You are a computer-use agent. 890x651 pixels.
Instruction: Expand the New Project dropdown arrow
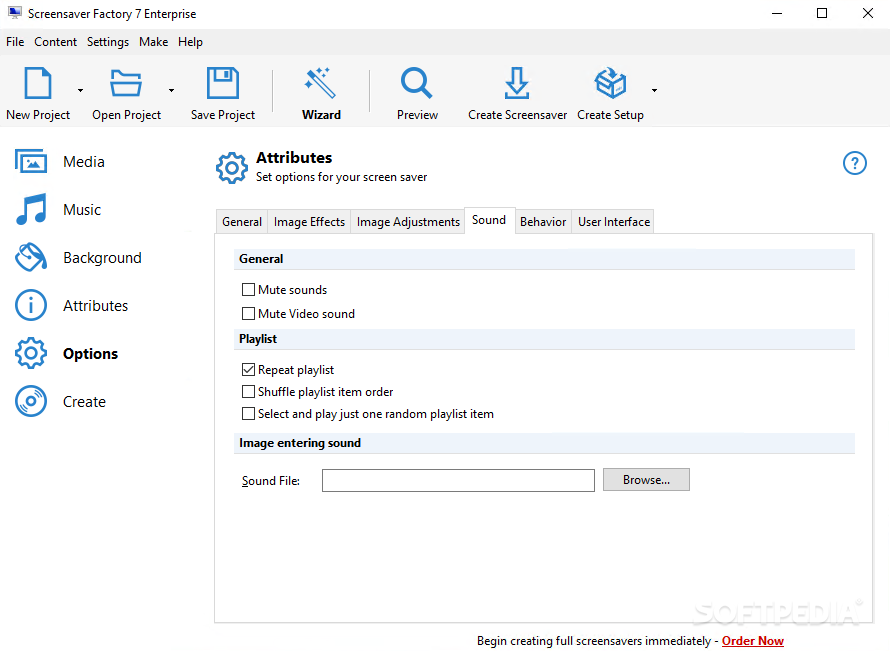point(80,90)
